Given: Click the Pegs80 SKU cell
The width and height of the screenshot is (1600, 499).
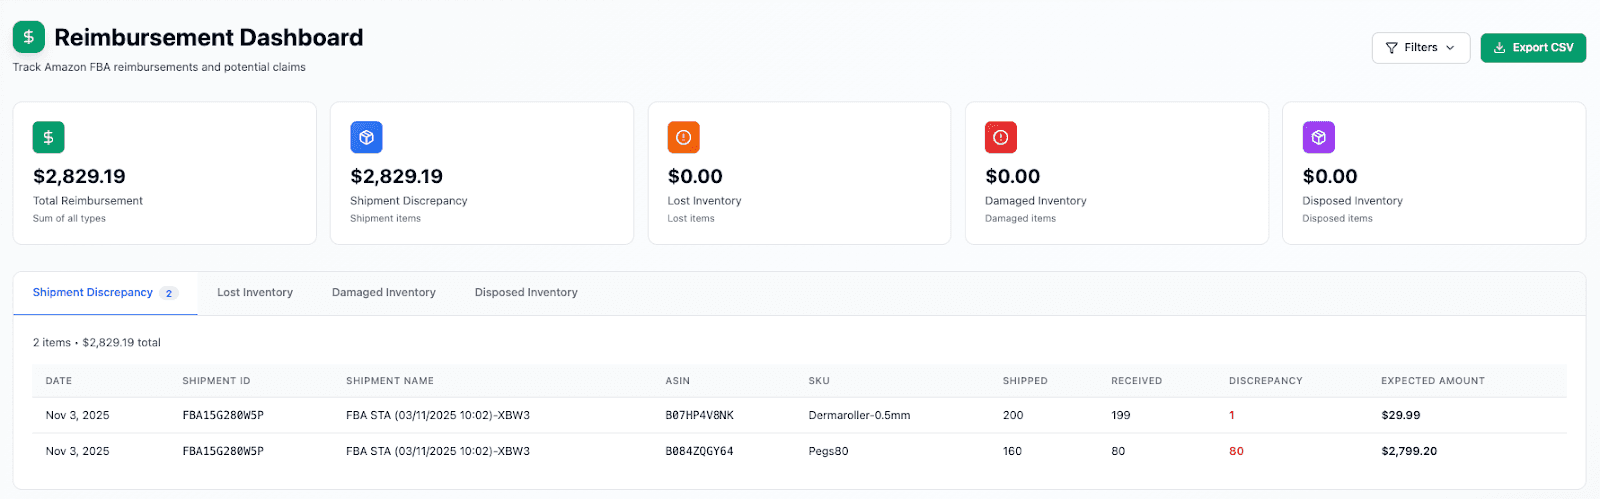Looking at the screenshot, I should [x=828, y=451].
